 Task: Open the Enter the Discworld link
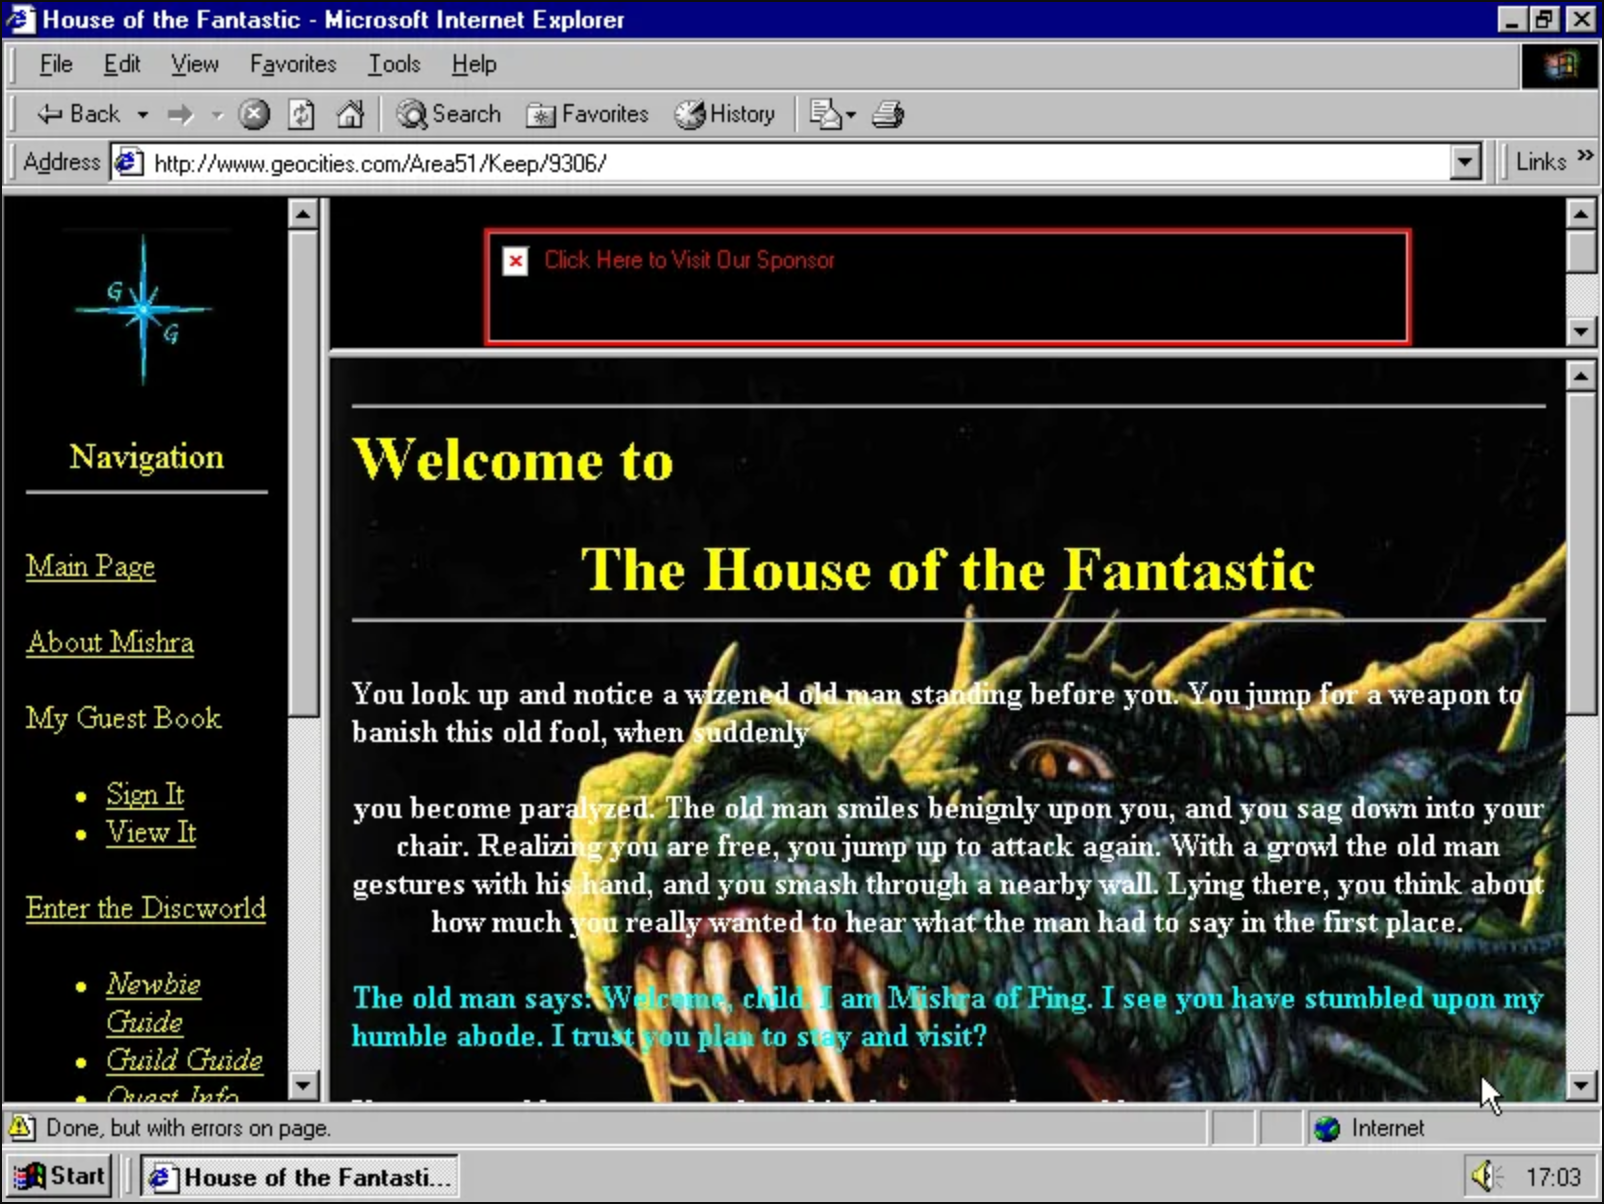[146, 908]
